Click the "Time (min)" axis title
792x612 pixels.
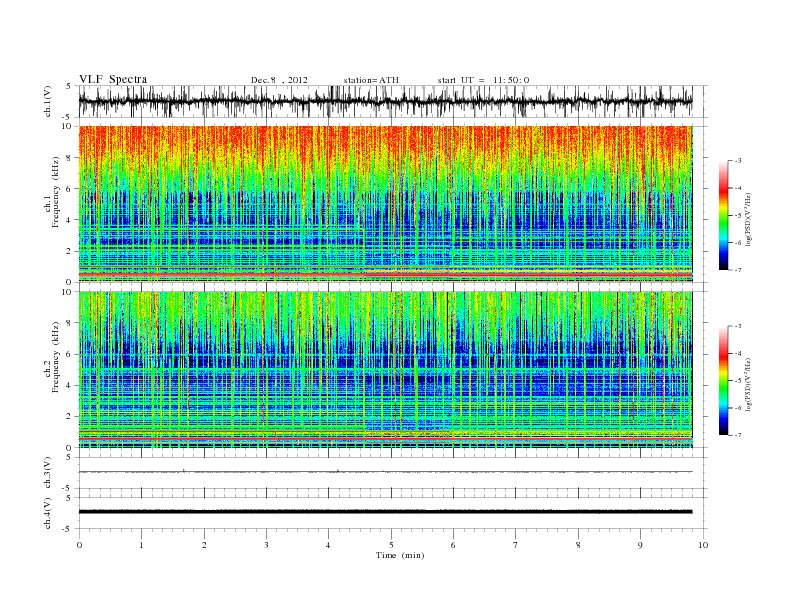[400, 555]
